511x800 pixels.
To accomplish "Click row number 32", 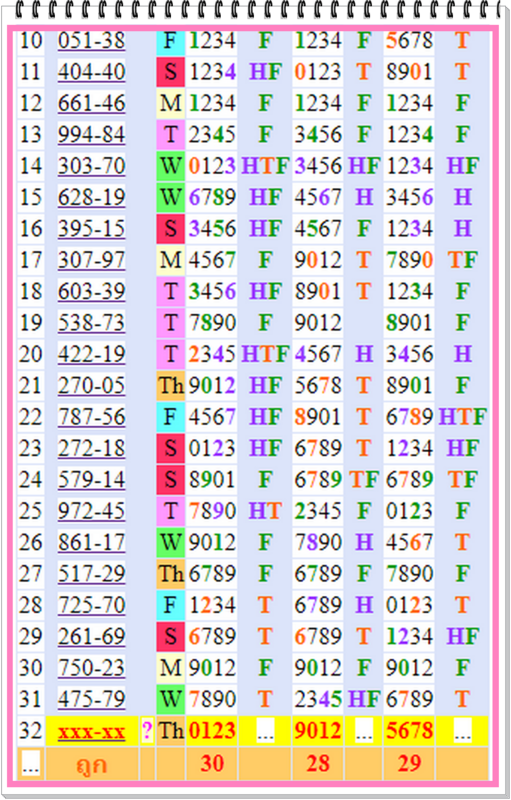I will 31,731.
